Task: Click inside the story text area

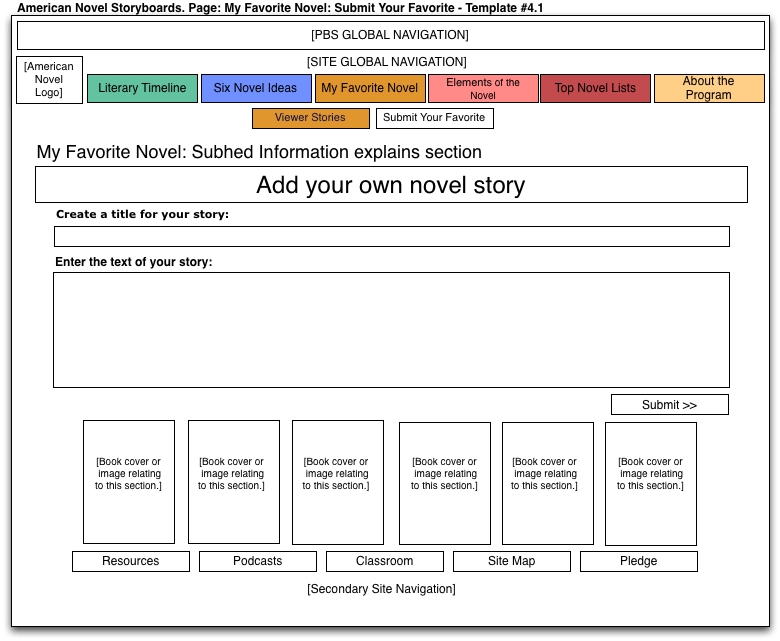Action: pos(391,330)
